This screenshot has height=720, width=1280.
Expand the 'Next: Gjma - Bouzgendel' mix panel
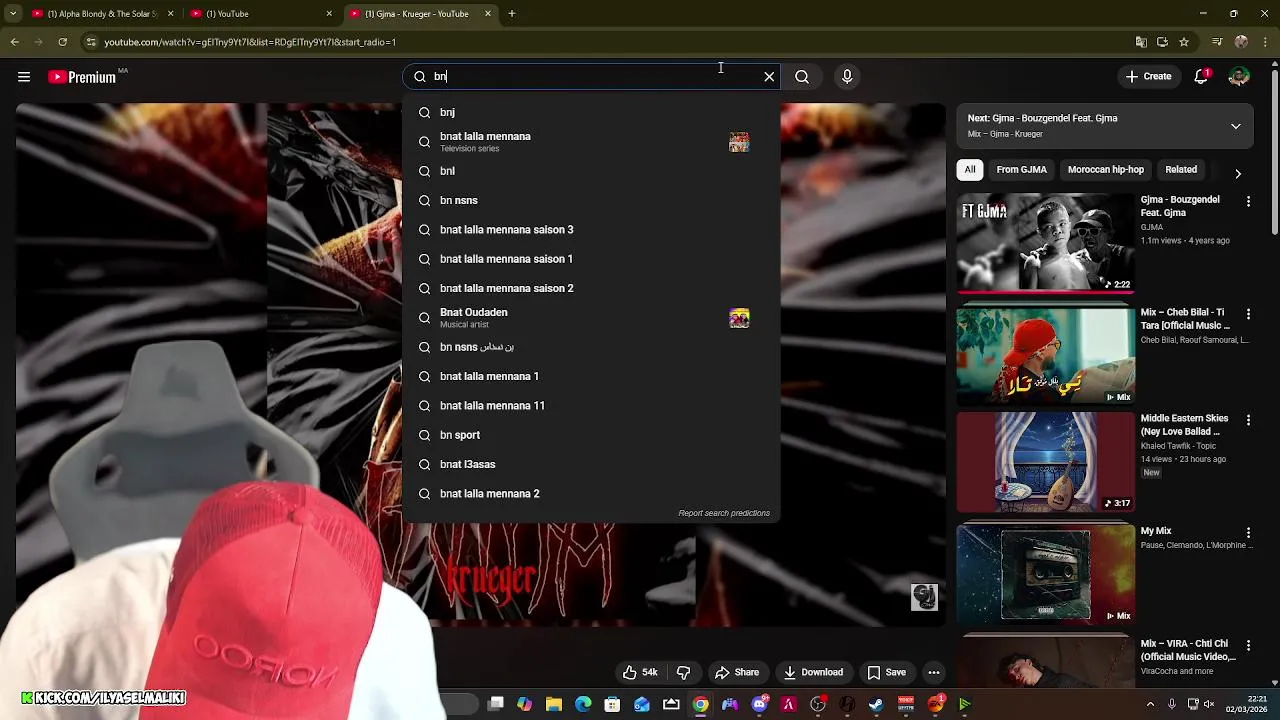point(1236,126)
